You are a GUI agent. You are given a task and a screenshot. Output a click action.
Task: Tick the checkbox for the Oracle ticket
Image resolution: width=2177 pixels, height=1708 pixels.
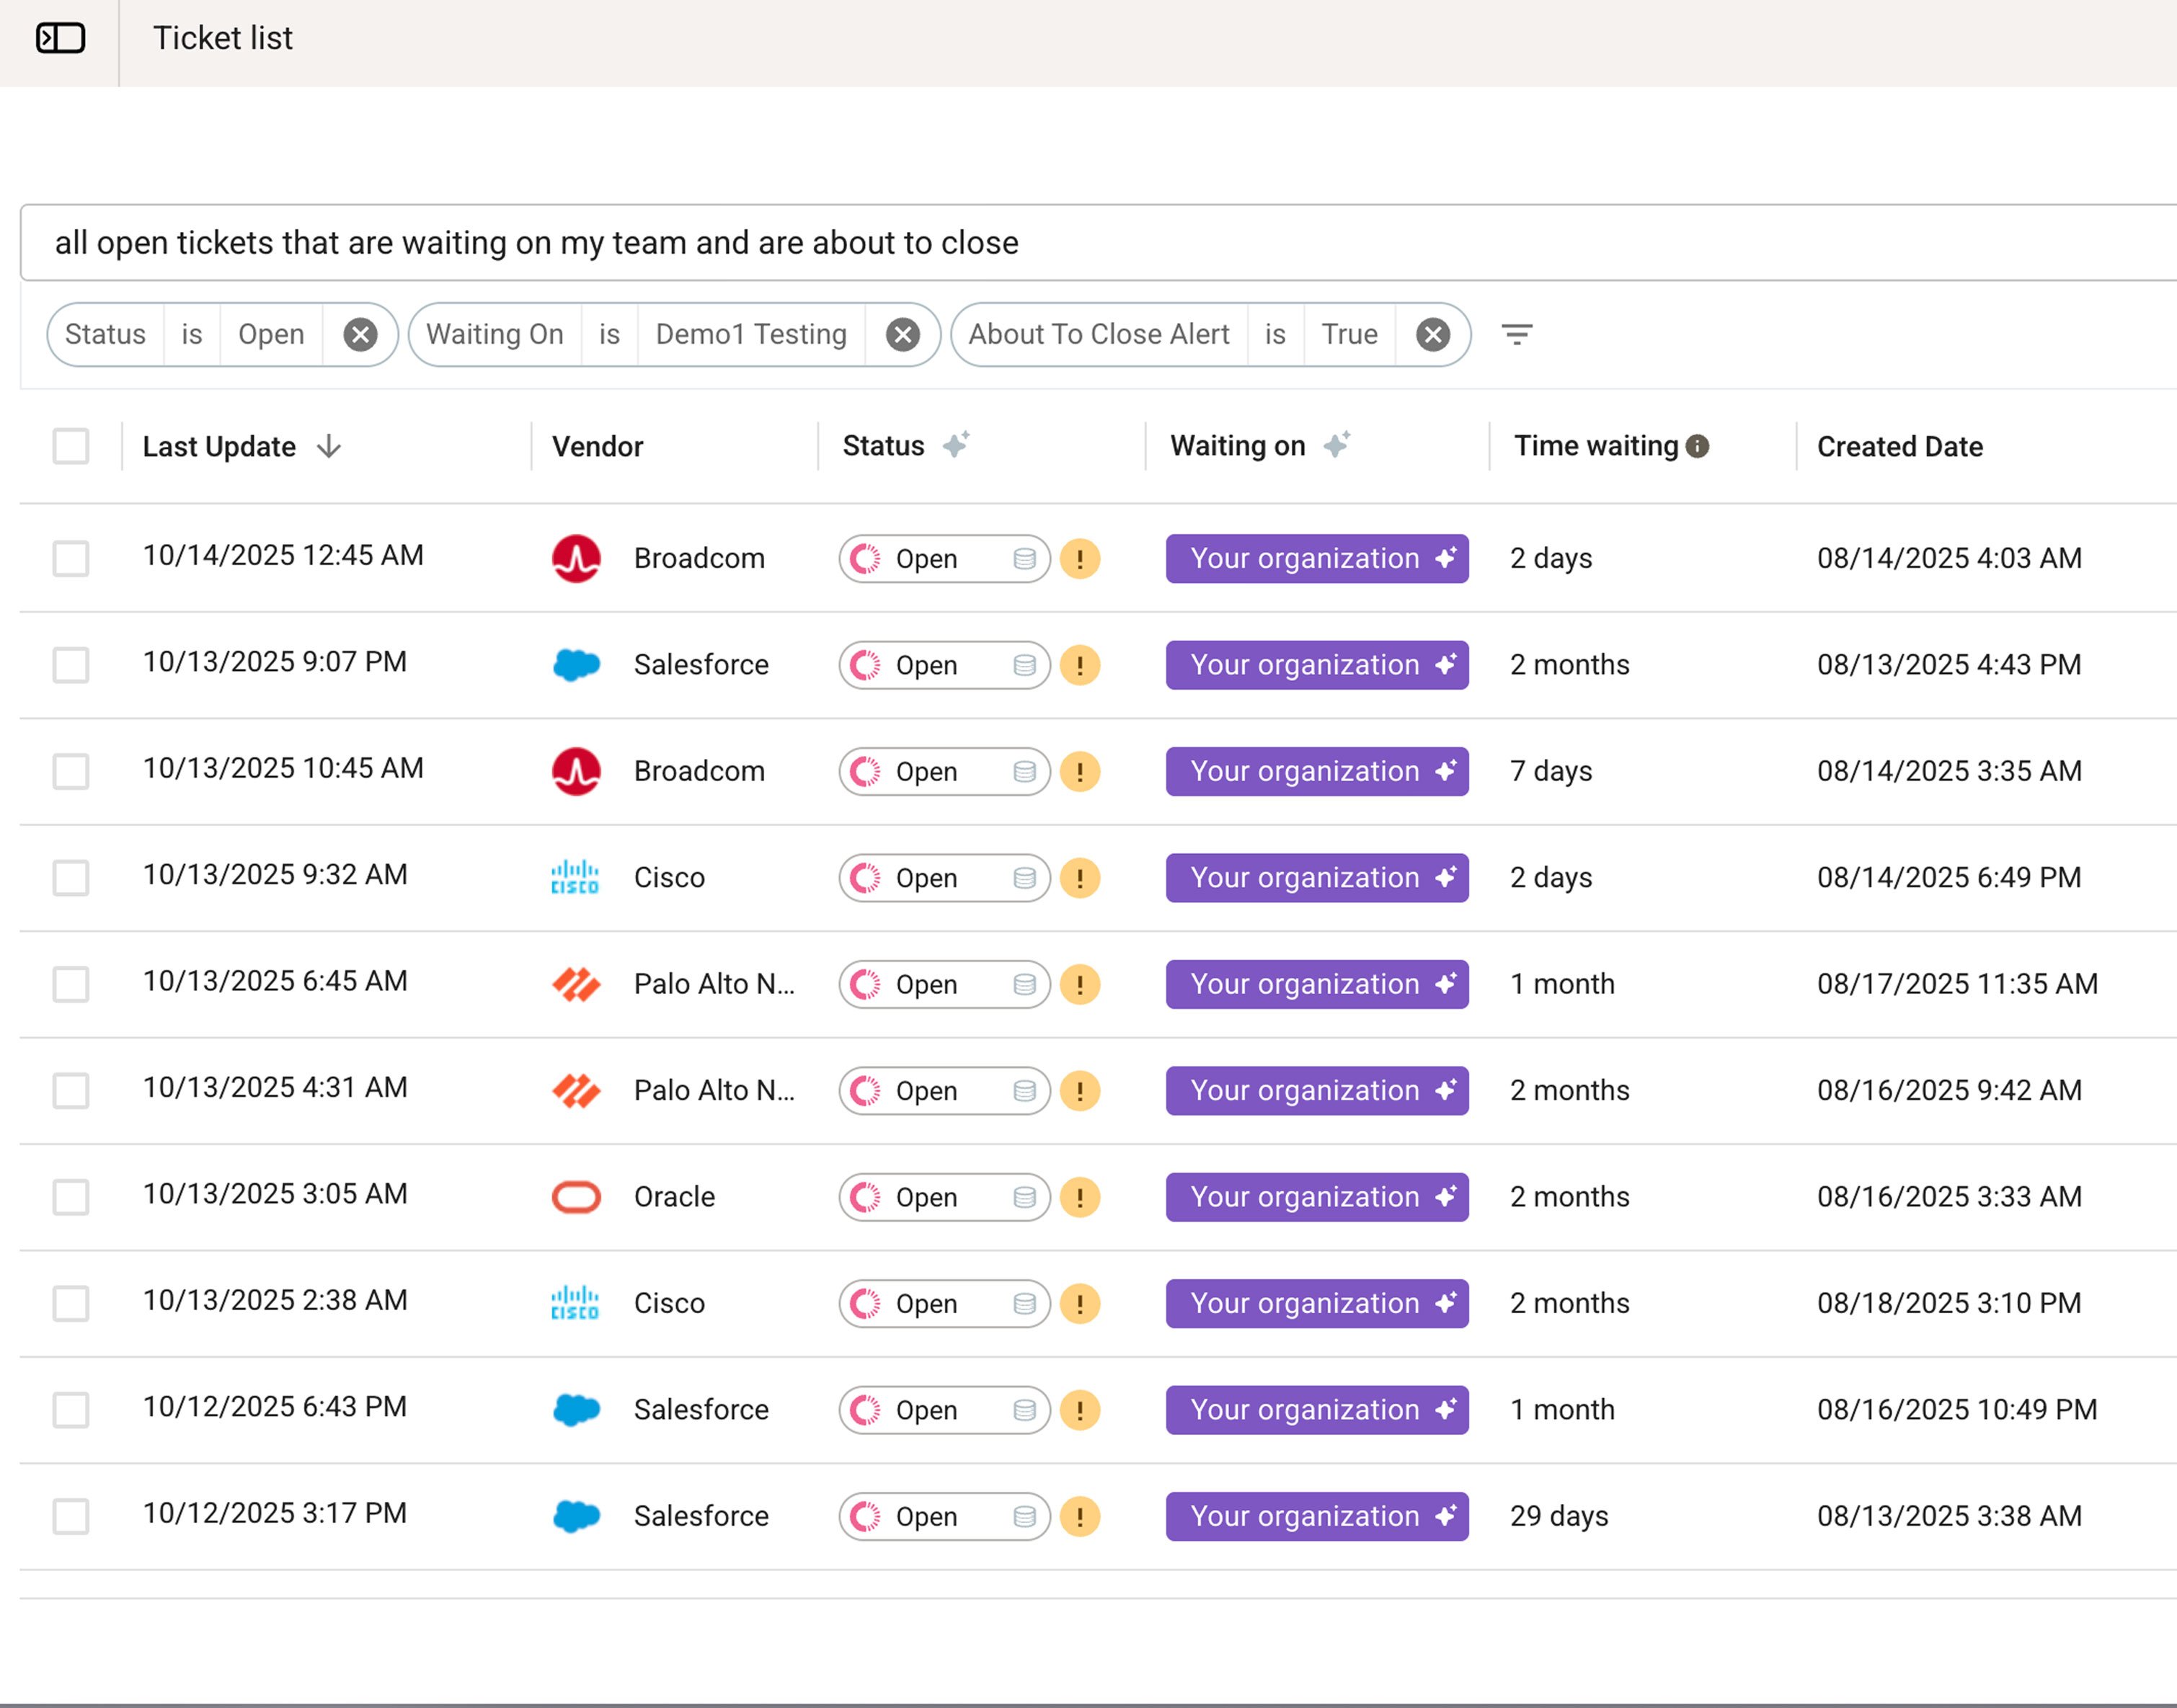tap(71, 1197)
